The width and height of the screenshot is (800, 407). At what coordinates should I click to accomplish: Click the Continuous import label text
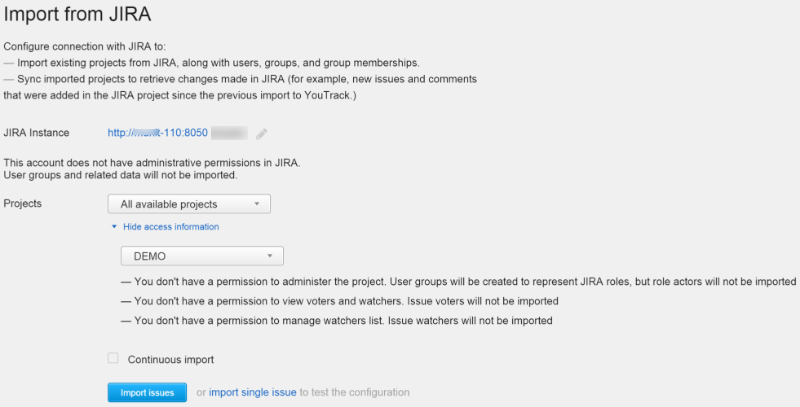coord(171,360)
